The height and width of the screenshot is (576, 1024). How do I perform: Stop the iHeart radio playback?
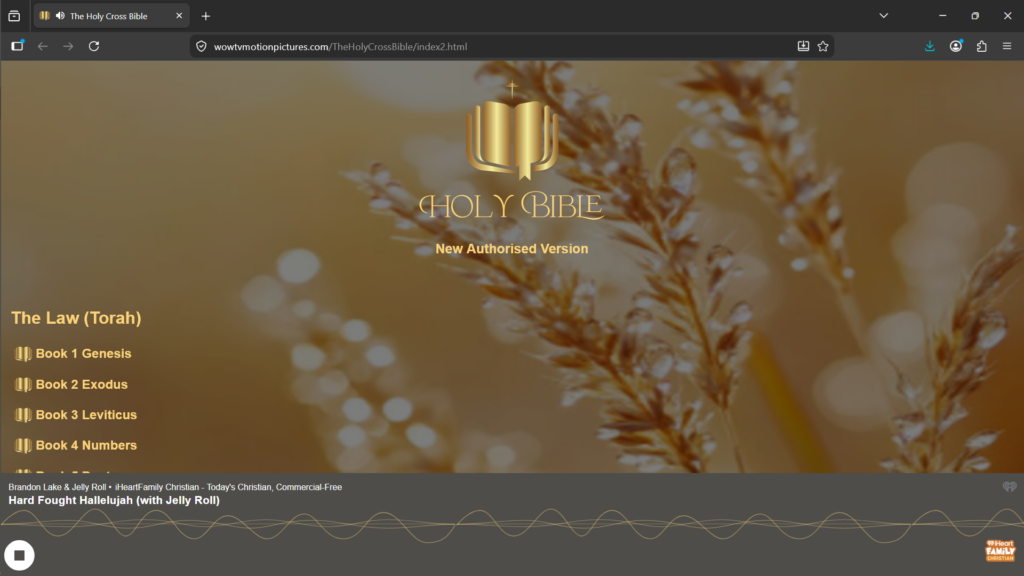click(19, 555)
